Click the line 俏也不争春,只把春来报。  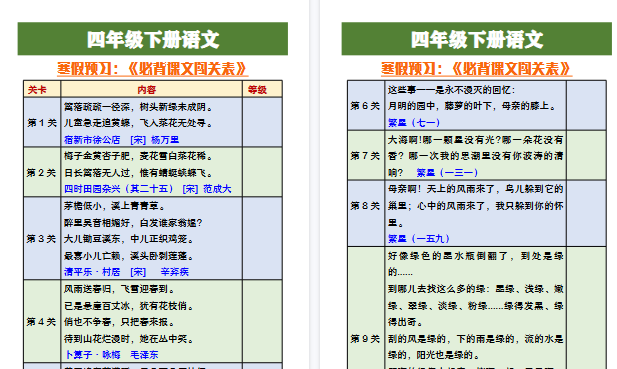[x=119, y=322]
